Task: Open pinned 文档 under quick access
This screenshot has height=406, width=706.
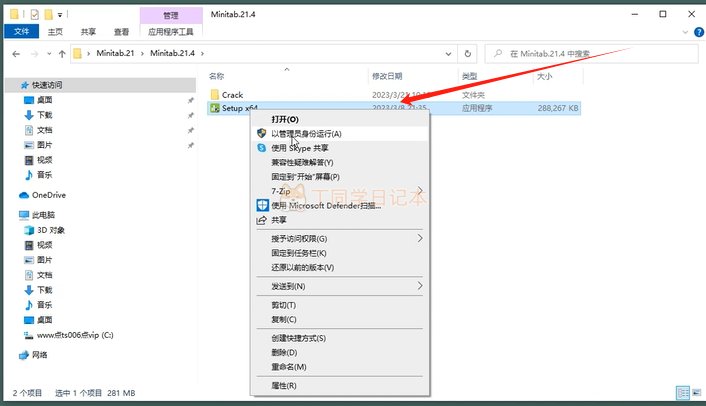Action: (x=44, y=130)
